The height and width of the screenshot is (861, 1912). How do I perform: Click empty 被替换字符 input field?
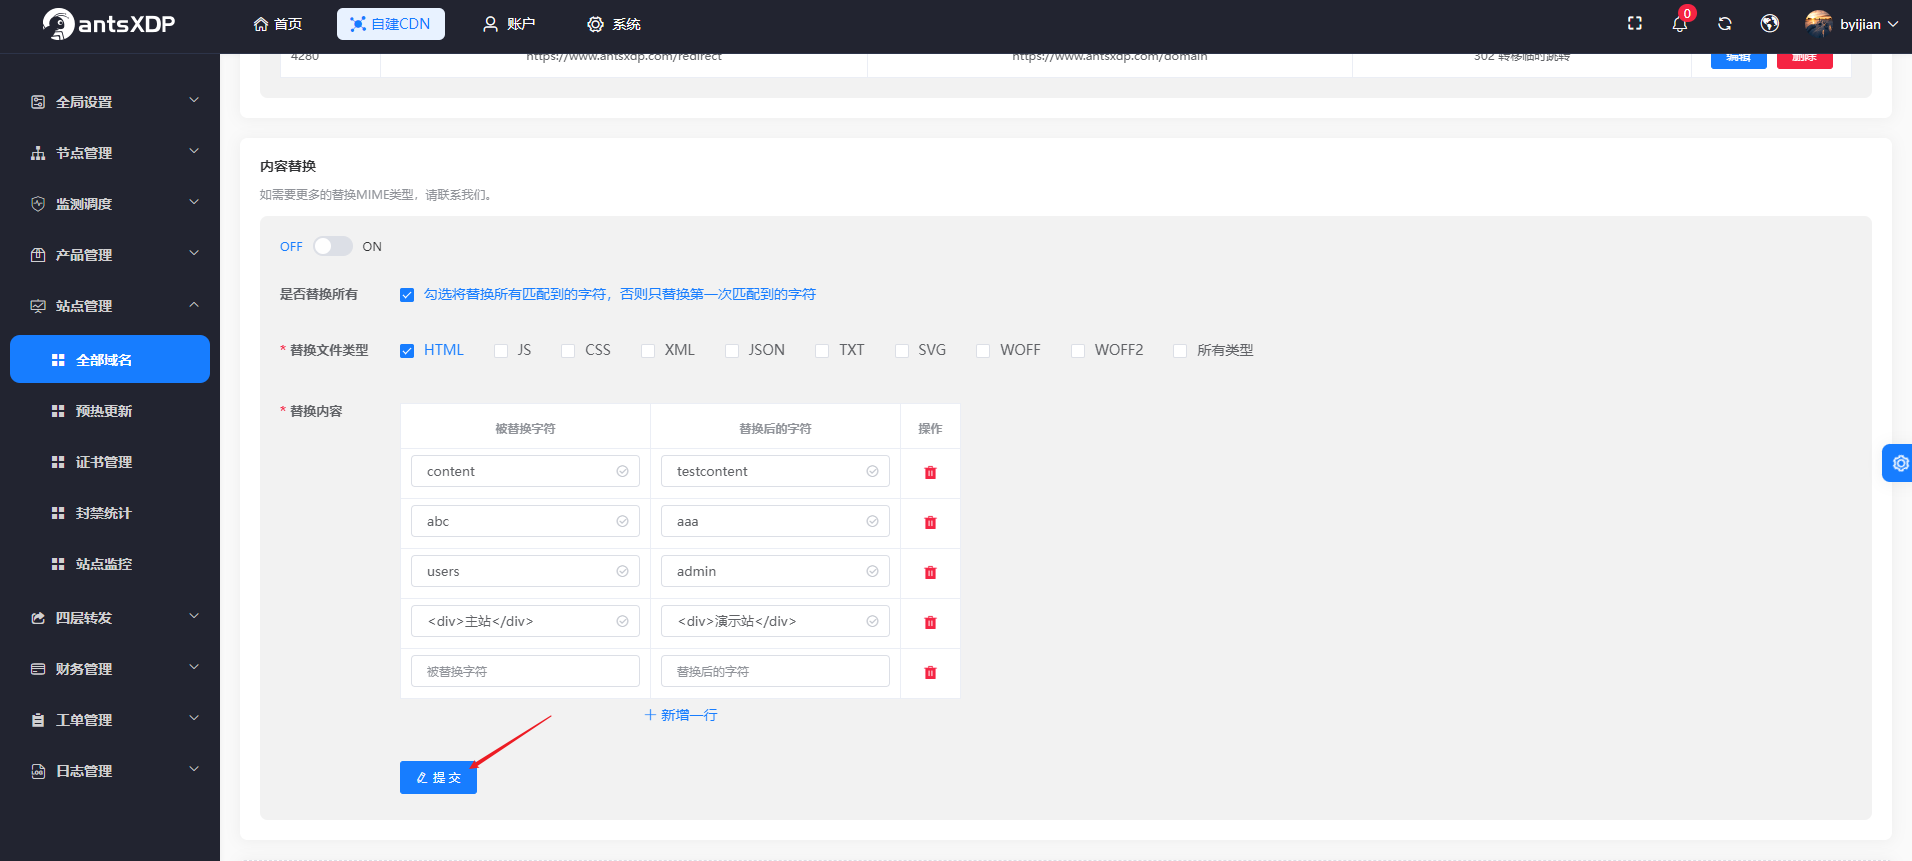pos(525,671)
